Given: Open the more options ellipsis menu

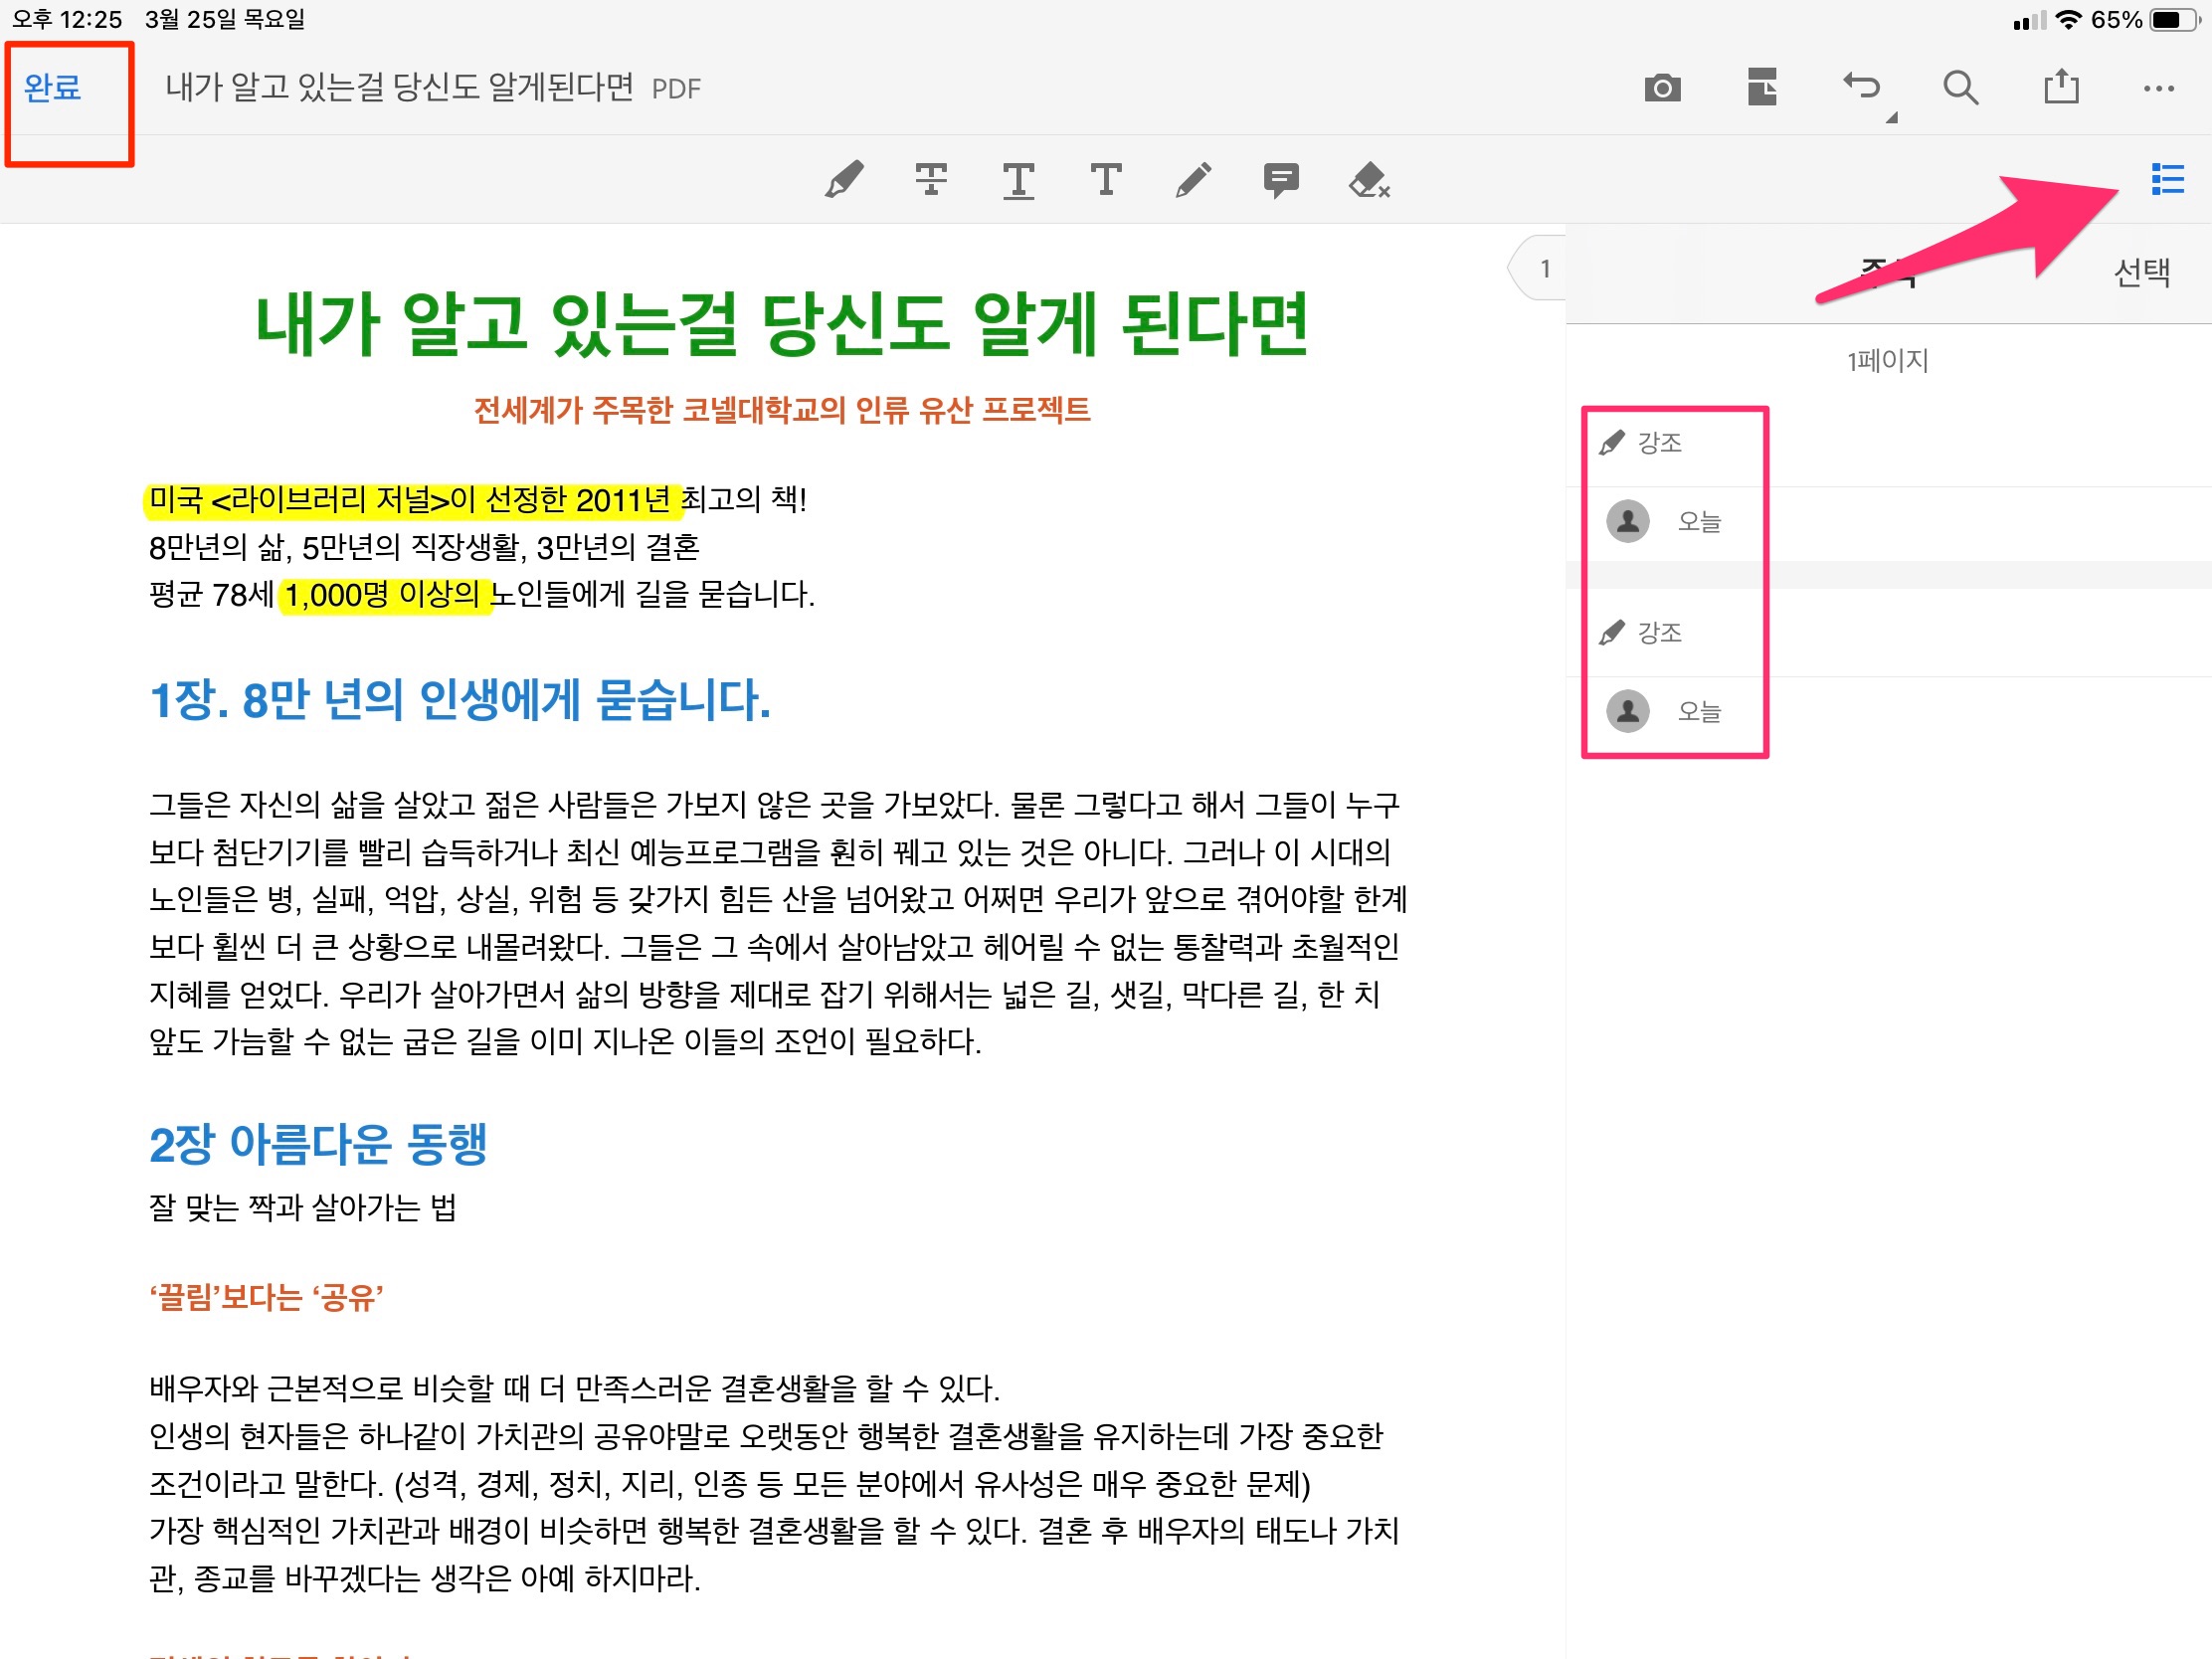Looking at the screenshot, I should (x=2159, y=88).
